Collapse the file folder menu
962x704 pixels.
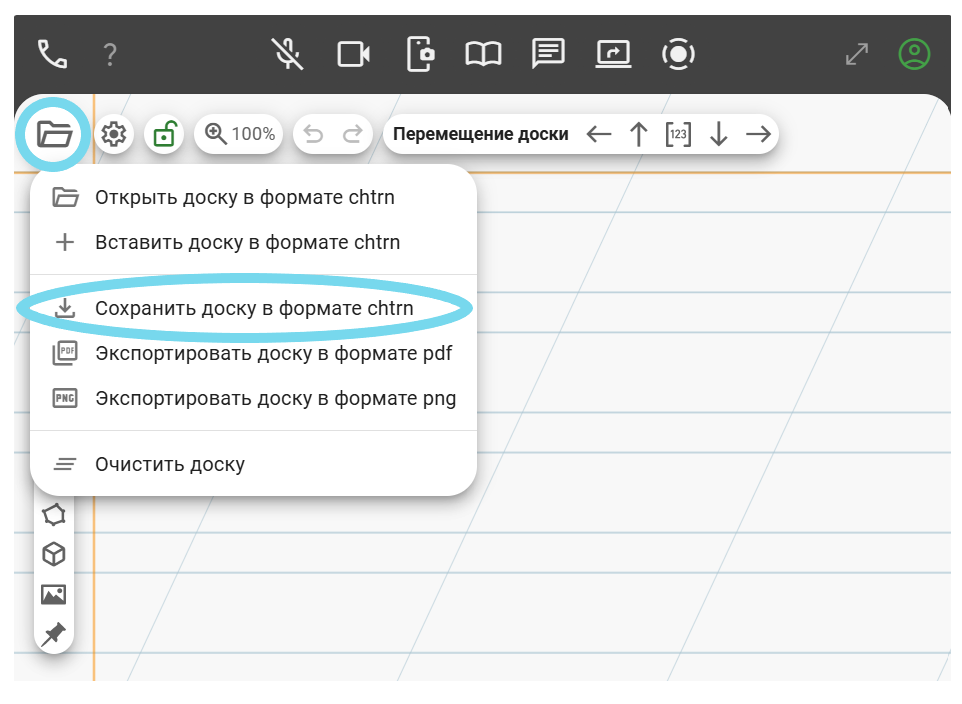point(55,133)
